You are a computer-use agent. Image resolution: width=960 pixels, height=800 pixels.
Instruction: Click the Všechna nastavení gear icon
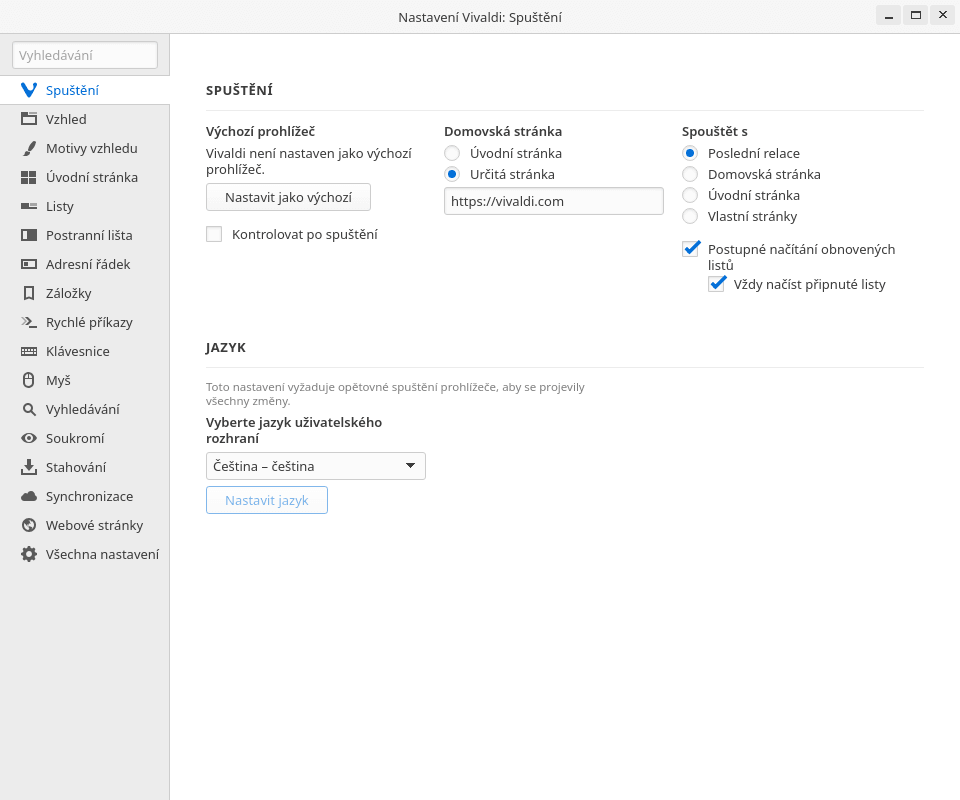point(29,554)
